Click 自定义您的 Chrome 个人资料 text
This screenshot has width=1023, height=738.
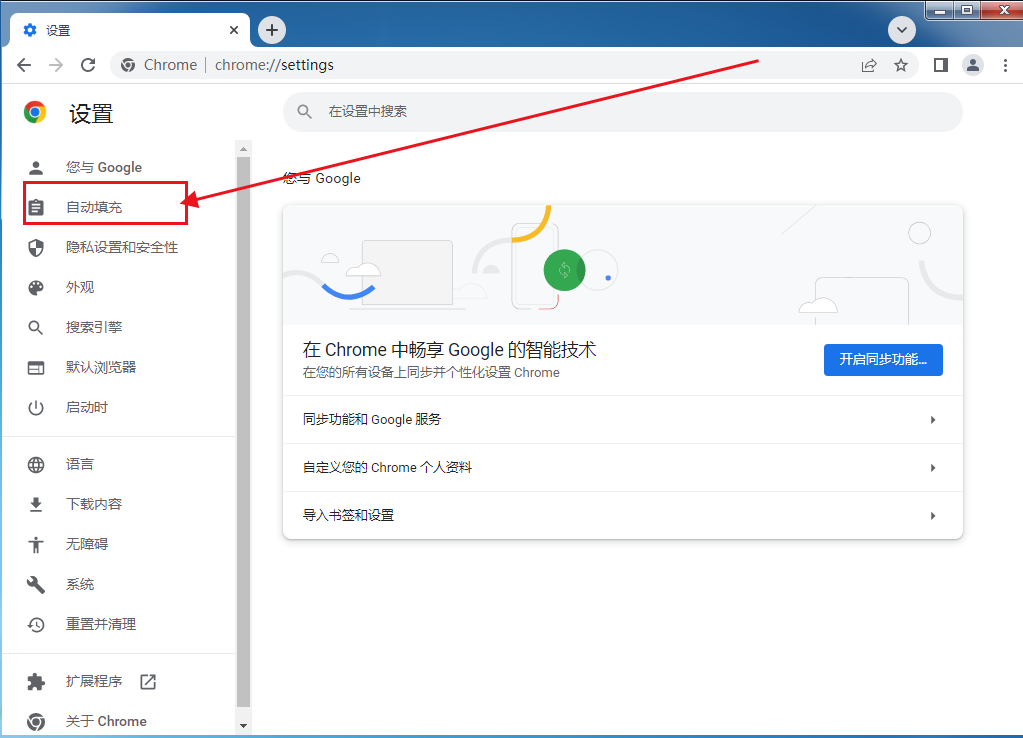[387, 468]
